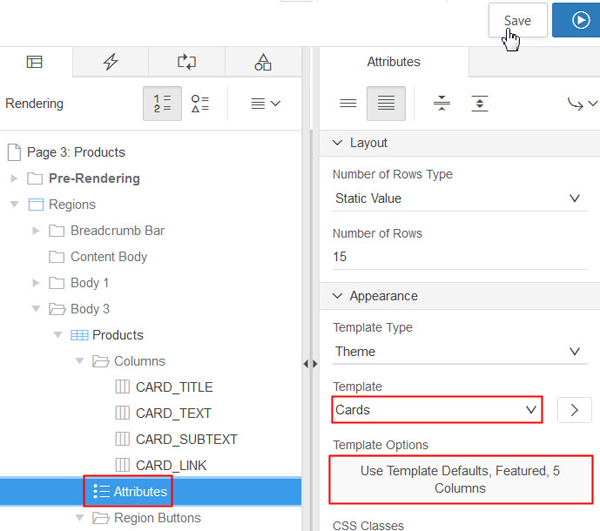600x531 pixels.
Task: Open Template Options button
Action: [460, 480]
